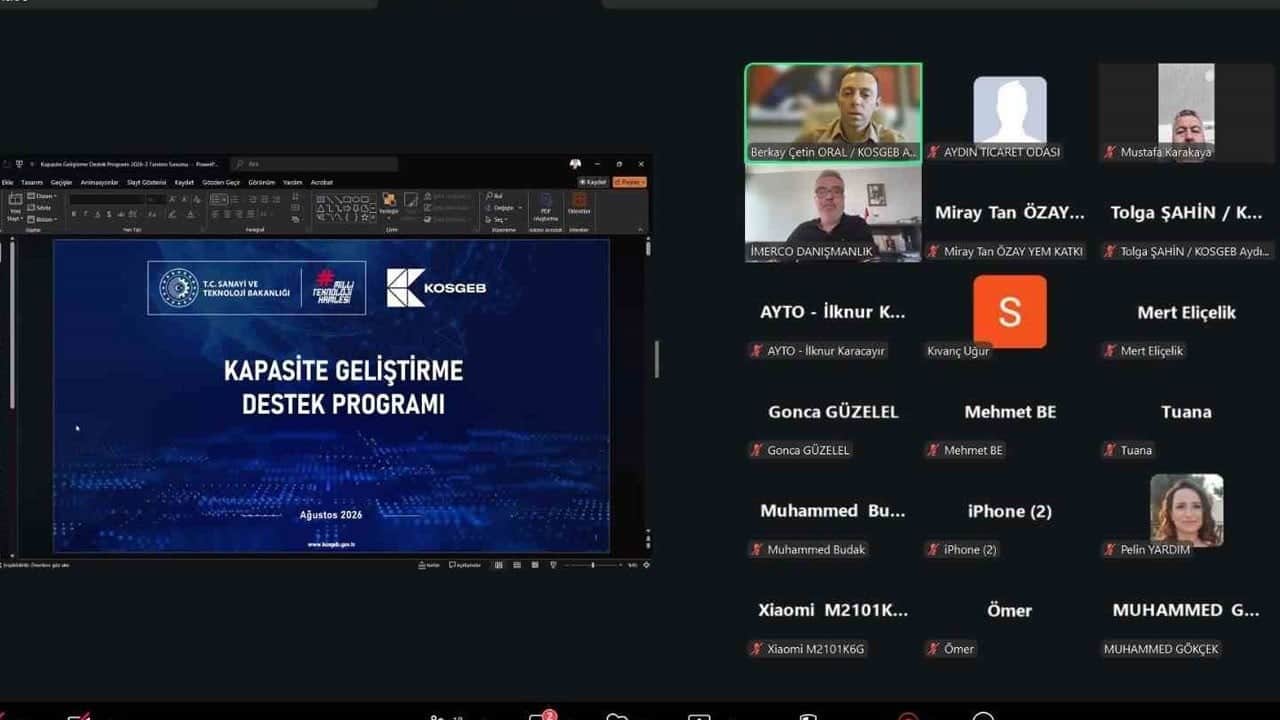
Task: Switch to Slide Sorter view
Action: point(518,565)
